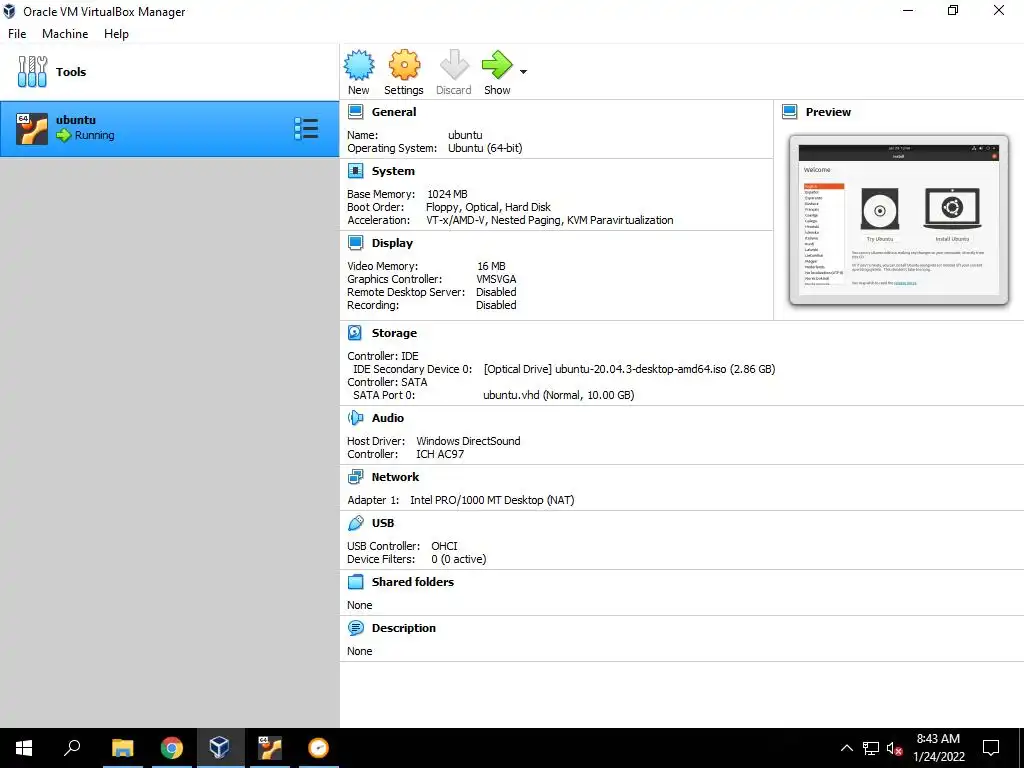Click the USB section heading
Screen dimensions: 1024x768
(383, 523)
